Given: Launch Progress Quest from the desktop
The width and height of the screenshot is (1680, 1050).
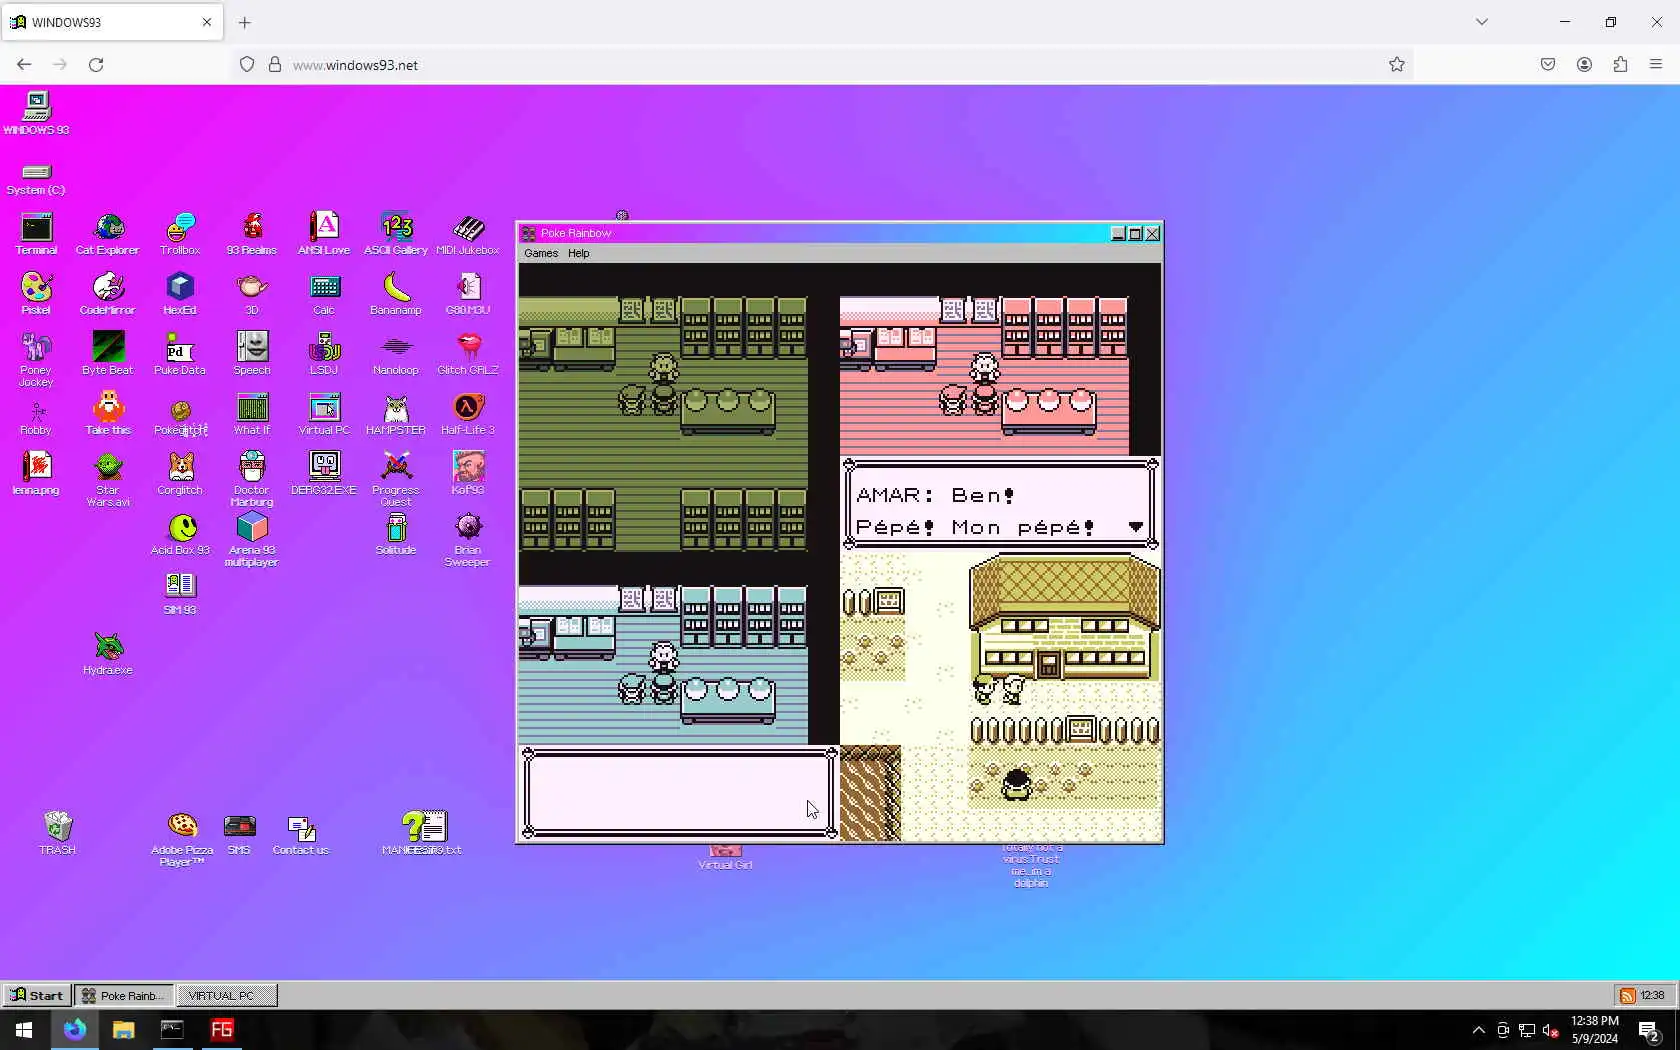Looking at the screenshot, I should 396,480.
